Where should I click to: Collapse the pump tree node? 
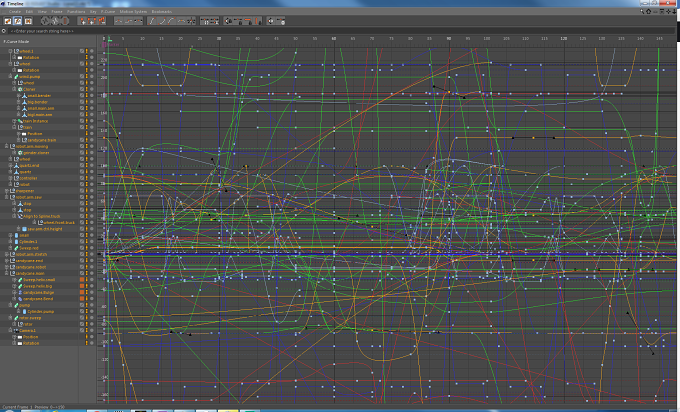tap(10, 305)
